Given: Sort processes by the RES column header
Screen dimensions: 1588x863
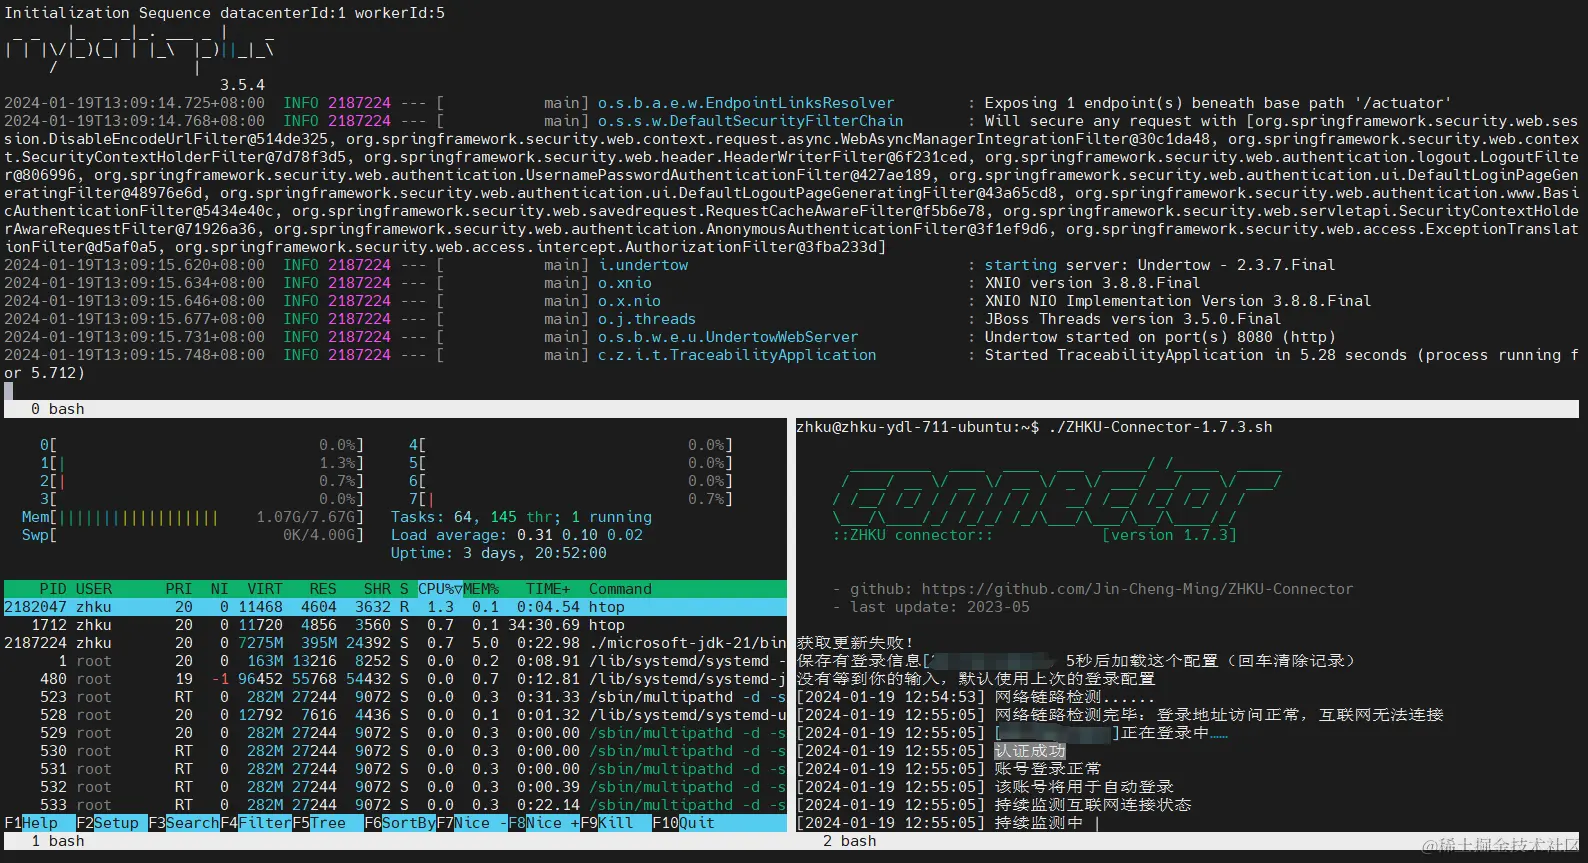Looking at the screenshot, I should pyautogui.click(x=323, y=589).
